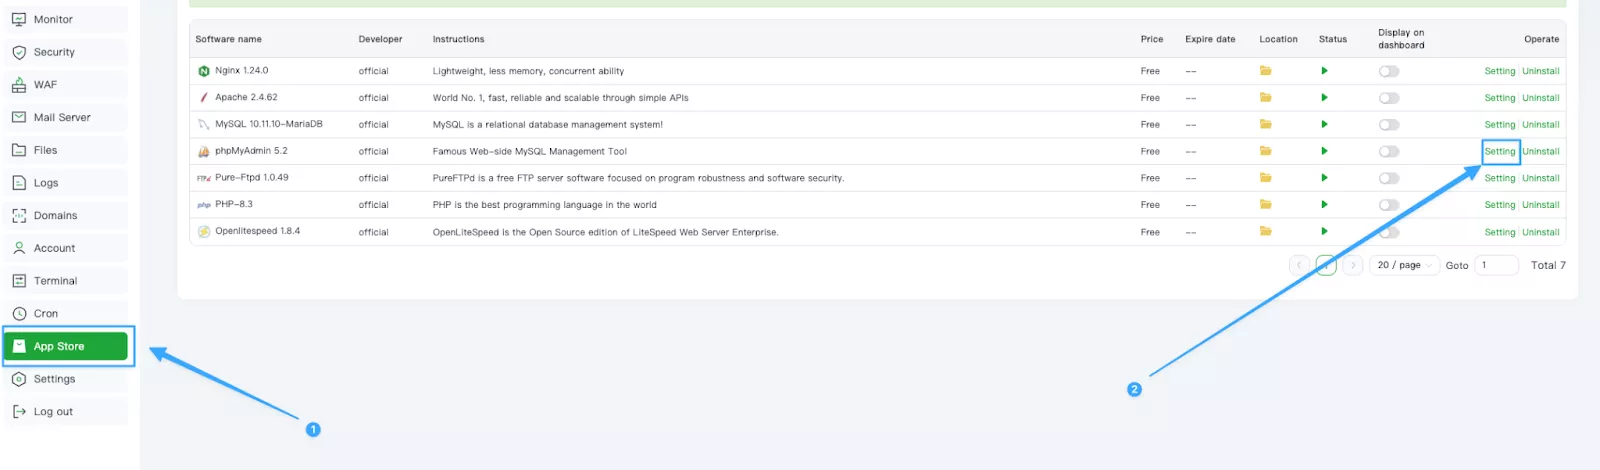The width and height of the screenshot is (1600, 470).
Task: Toggle Apache display on dashboard
Action: 1389,98
